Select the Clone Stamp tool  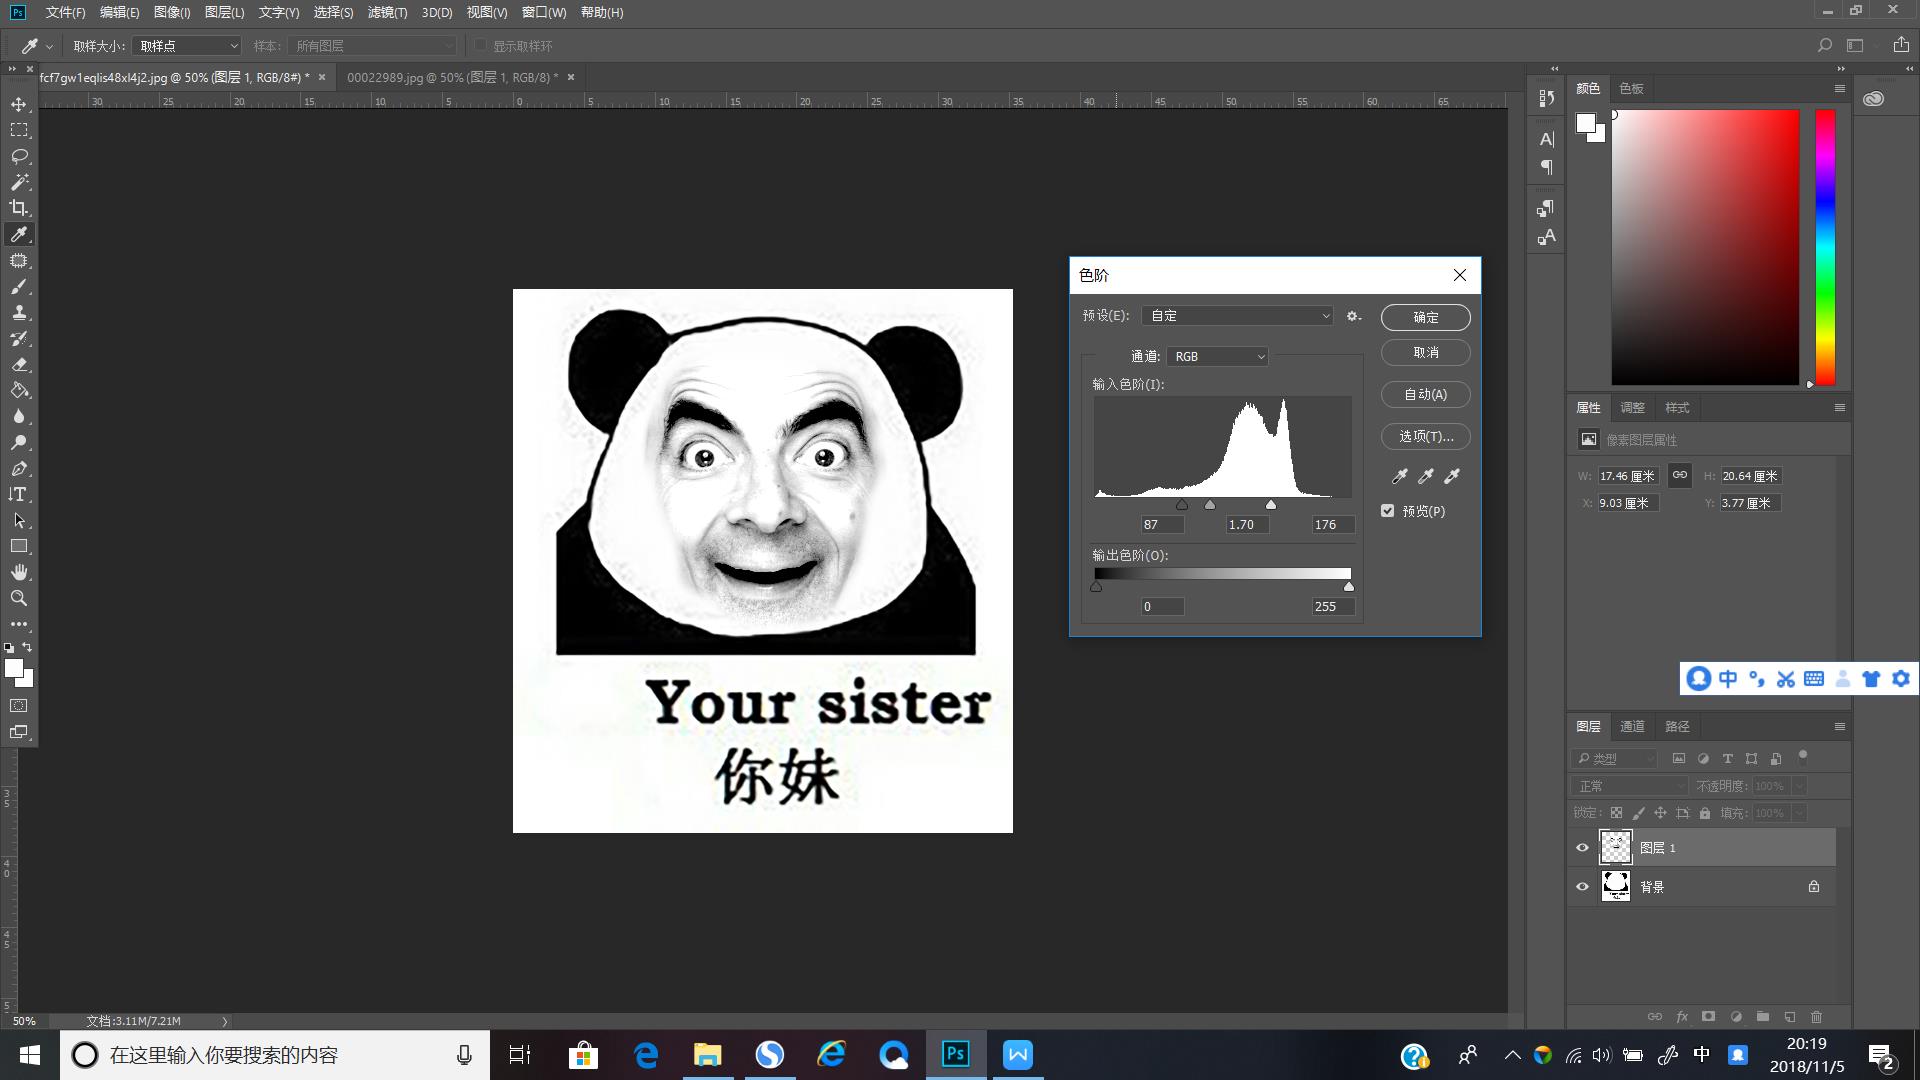tap(19, 312)
